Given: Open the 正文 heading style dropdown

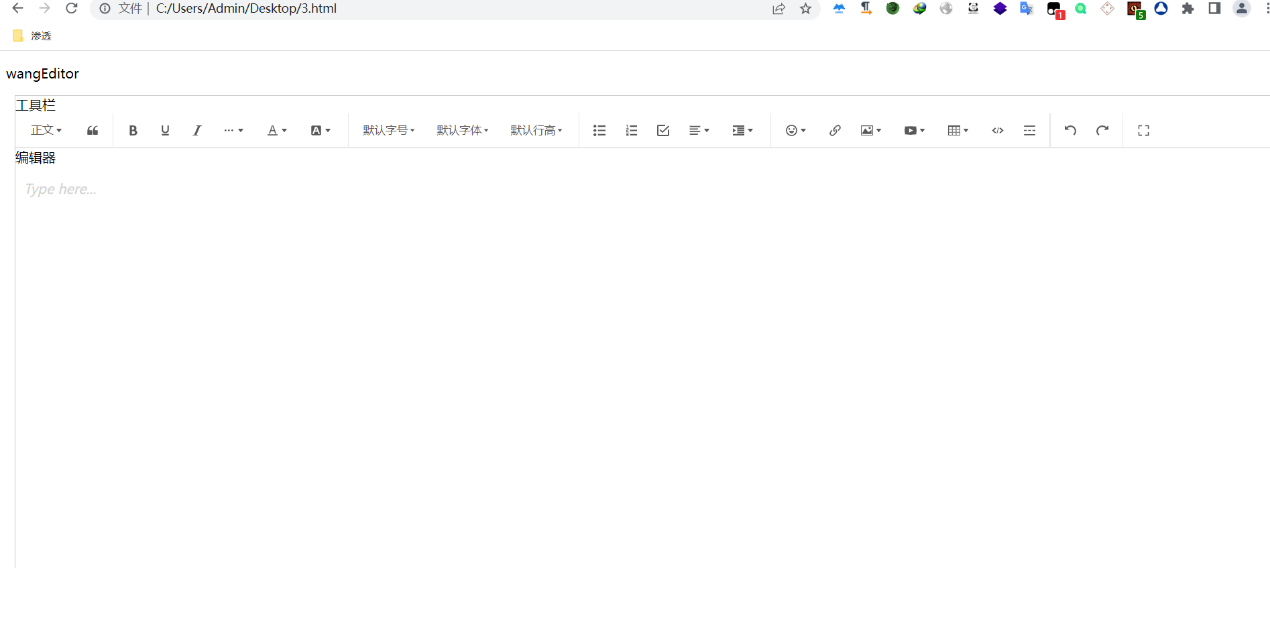Looking at the screenshot, I should point(46,131).
